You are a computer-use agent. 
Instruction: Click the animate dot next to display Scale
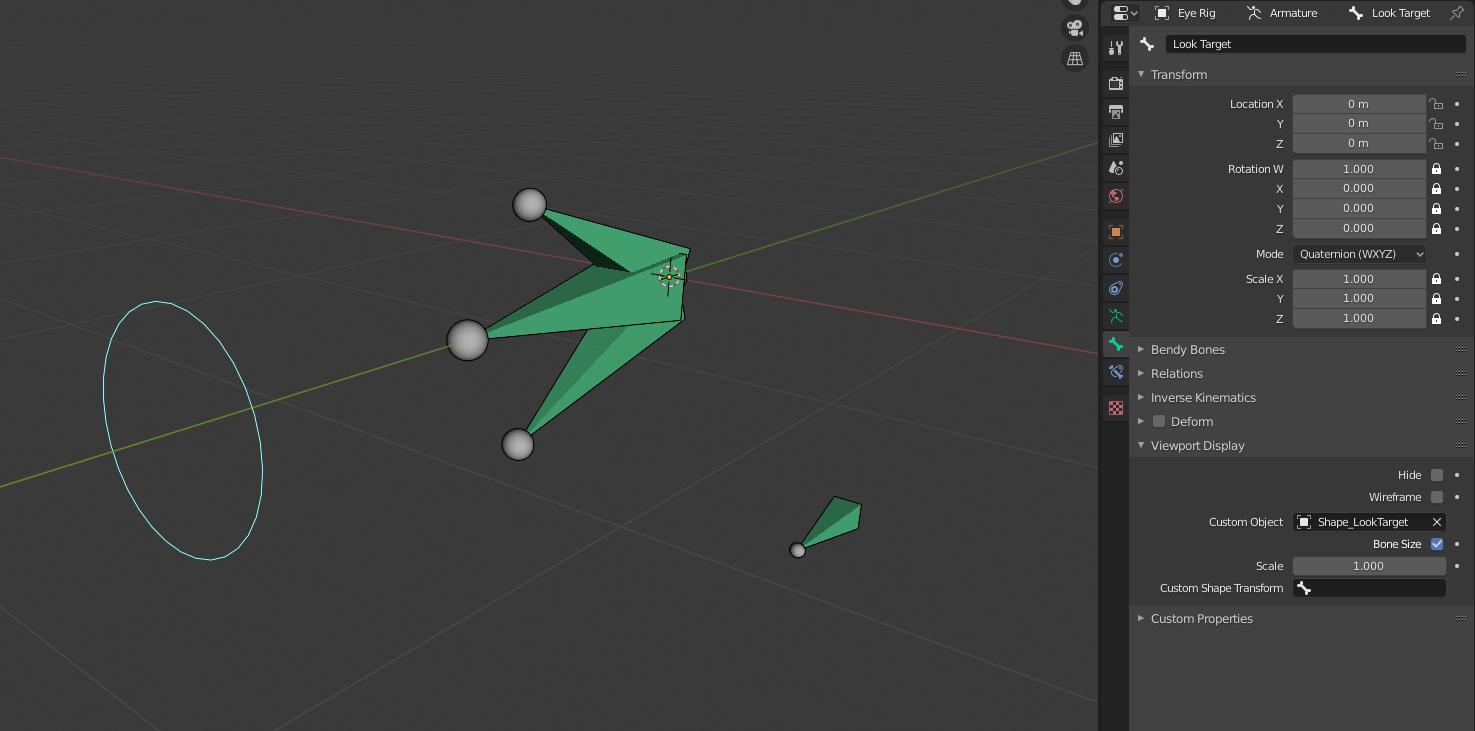(1457, 566)
